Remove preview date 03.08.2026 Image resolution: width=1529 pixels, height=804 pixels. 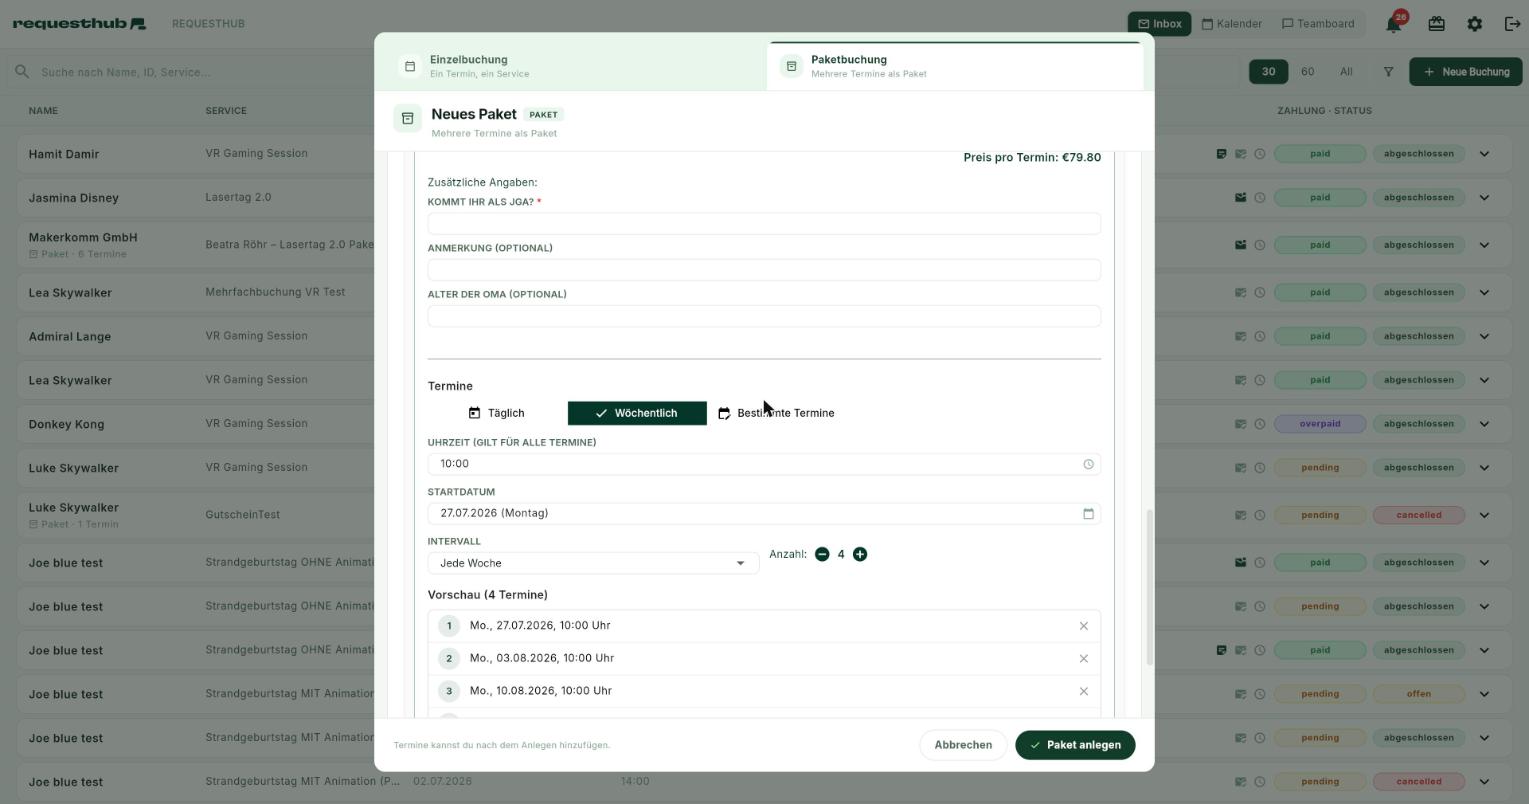(1083, 658)
